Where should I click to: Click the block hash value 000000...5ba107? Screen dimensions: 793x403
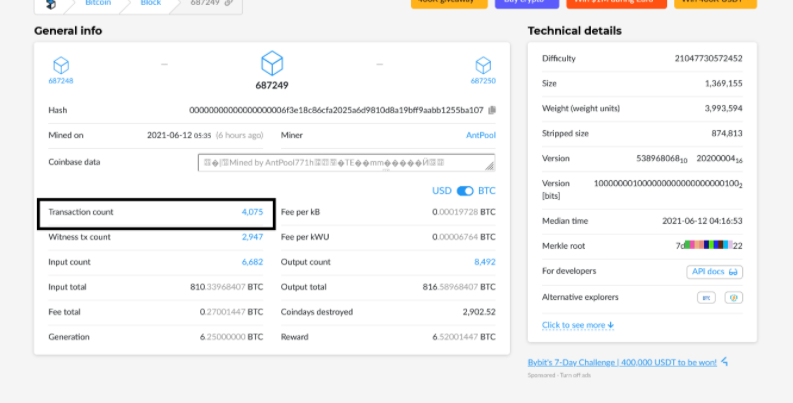(x=336, y=110)
